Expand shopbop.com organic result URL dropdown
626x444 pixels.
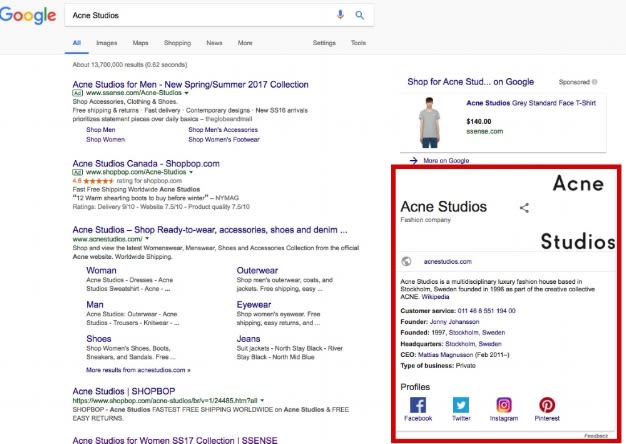(262, 400)
